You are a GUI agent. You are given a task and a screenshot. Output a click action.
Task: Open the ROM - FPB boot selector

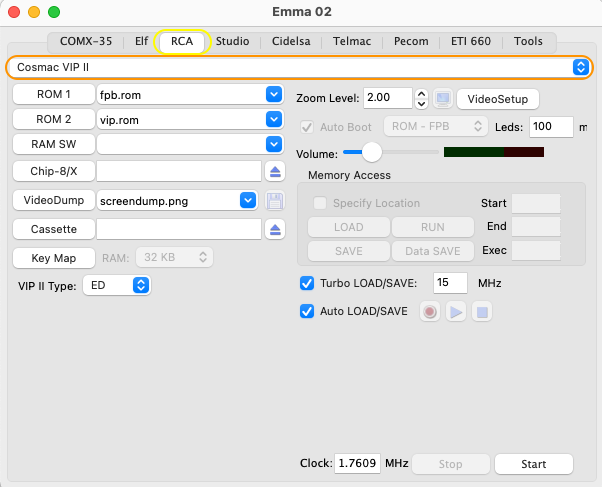click(436, 126)
